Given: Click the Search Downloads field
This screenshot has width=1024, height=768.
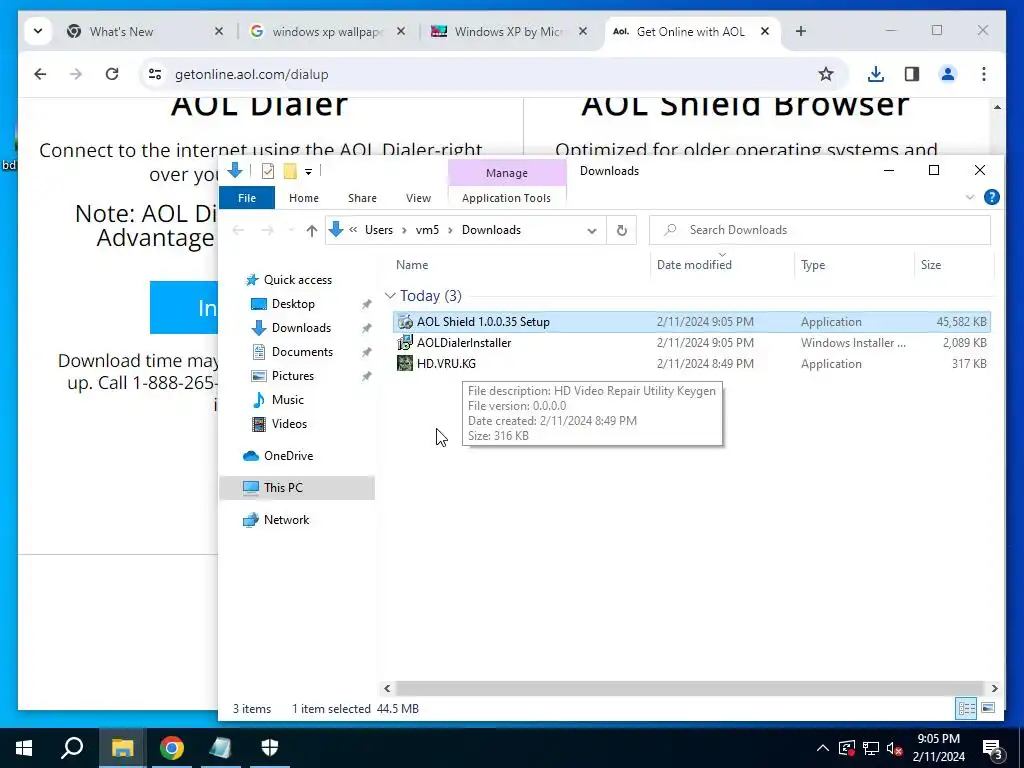Looking at the screenshot, I should coord(820,230).
